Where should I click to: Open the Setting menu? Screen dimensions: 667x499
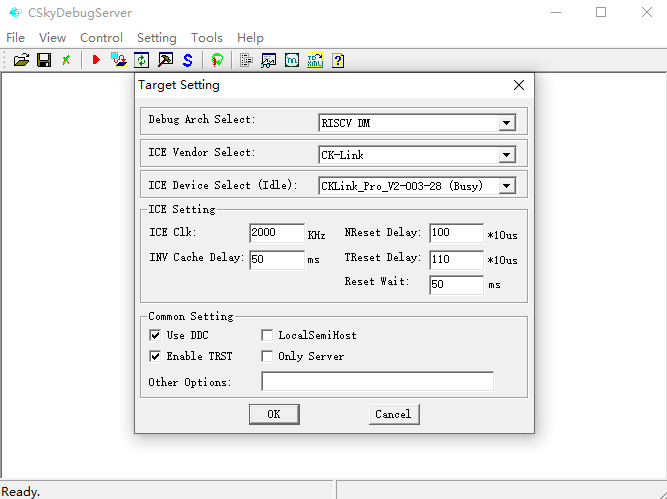[156, 38]
